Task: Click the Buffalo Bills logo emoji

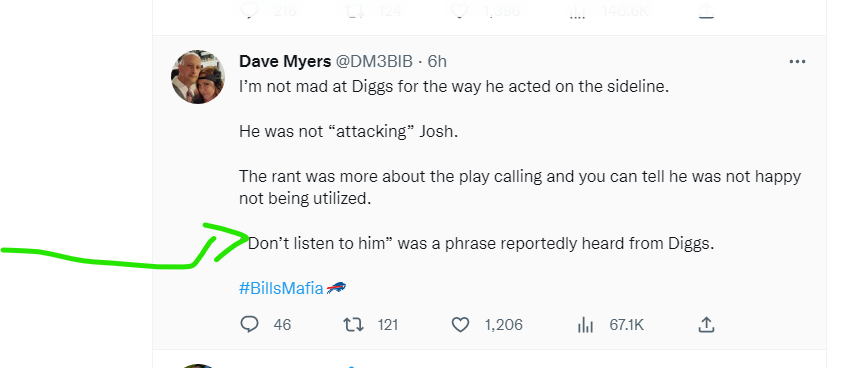Action: (x=336, y=288)
